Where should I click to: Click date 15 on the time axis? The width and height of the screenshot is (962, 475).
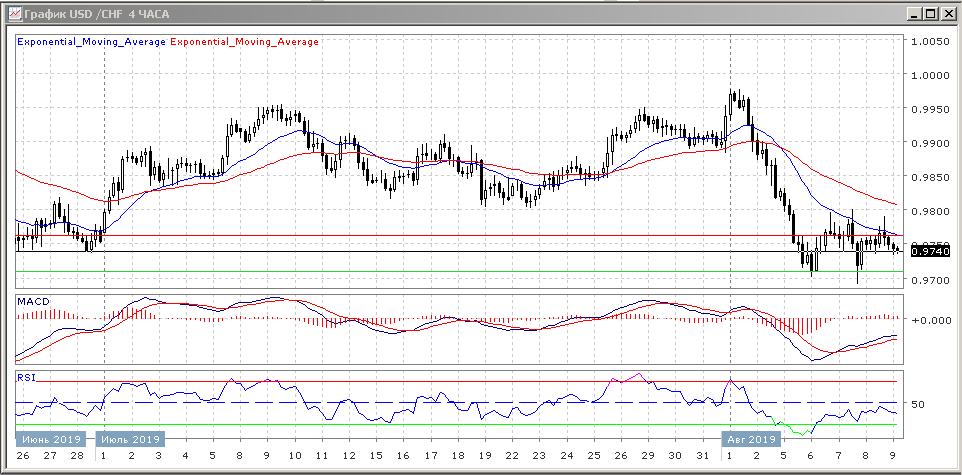tap(375, 455)
